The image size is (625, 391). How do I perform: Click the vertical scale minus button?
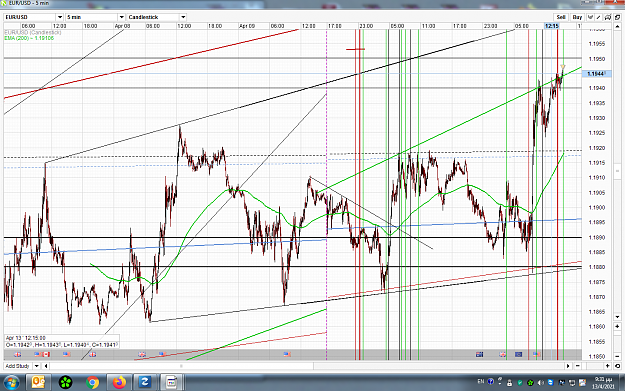617,356
